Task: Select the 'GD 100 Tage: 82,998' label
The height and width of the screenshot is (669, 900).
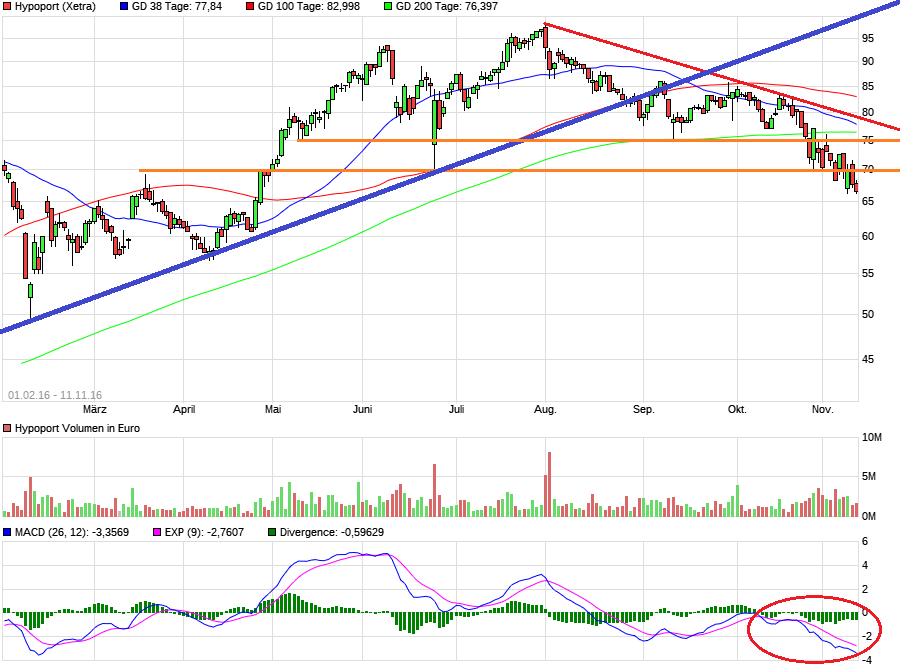Action: [309, 7]
